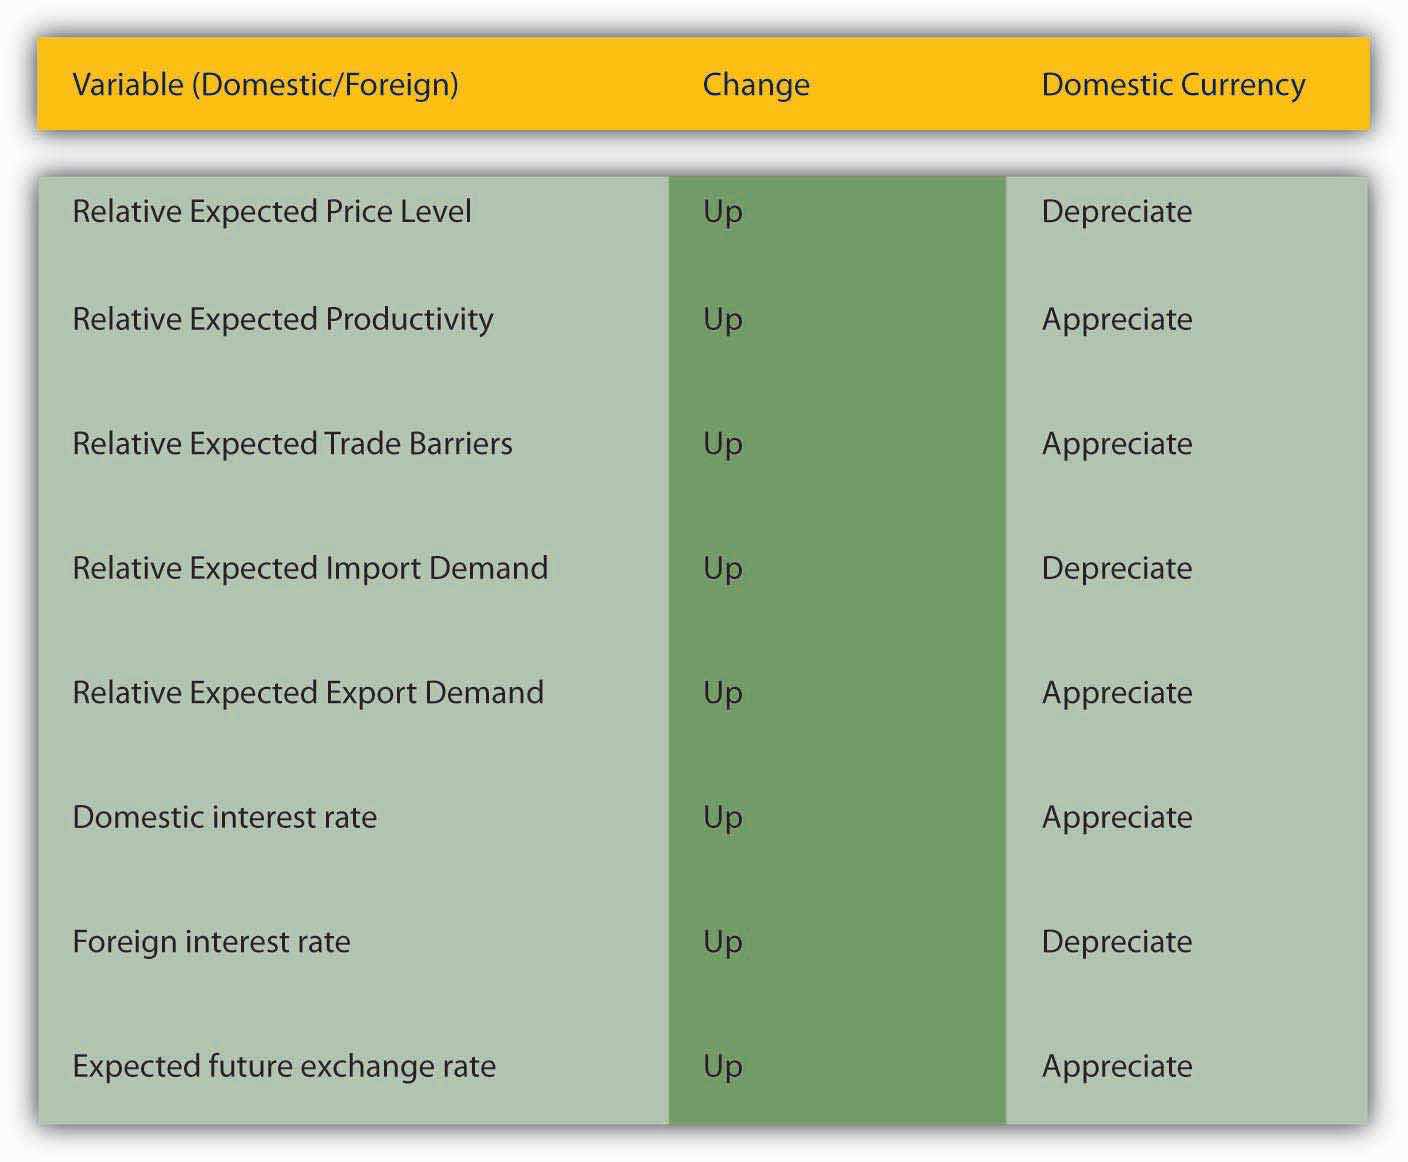The width and height of the screenshot is (1408, 1162).
Task: Click the "Foreign interest rate" row label
Action: pos(211,942)
